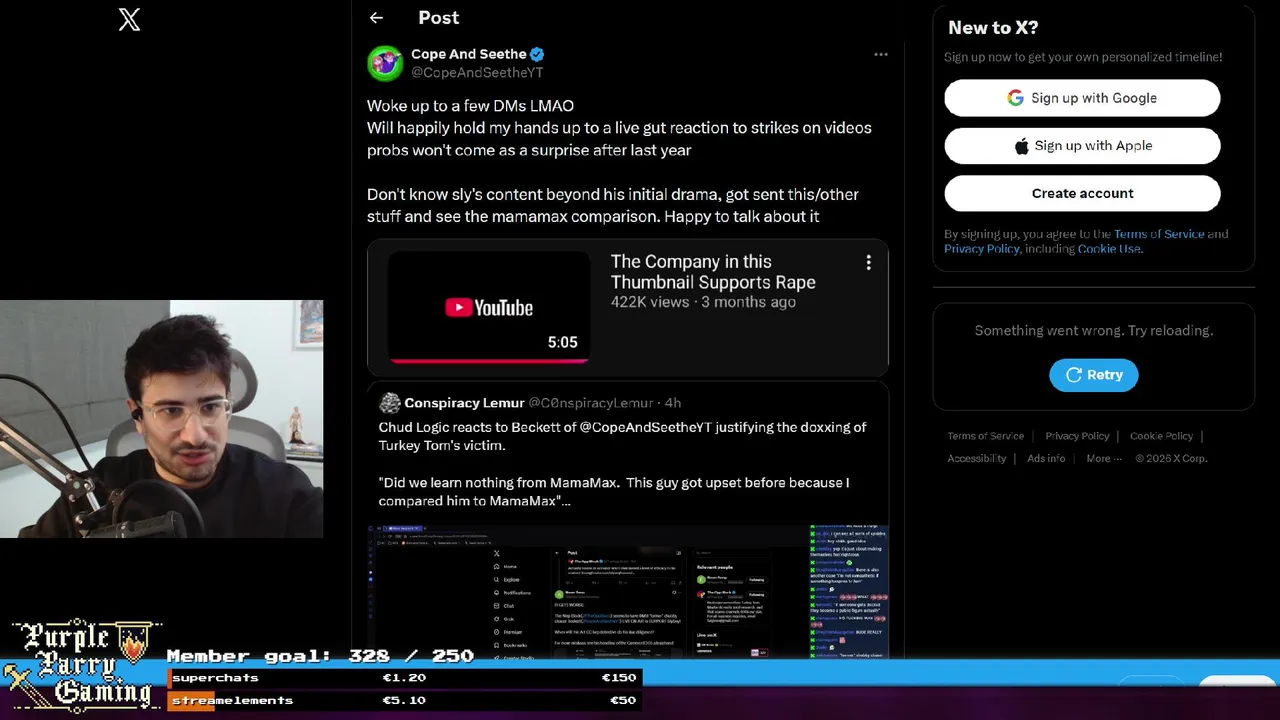Open the footer Terms of Service link

pyautogui.click(x=986, y=436)
